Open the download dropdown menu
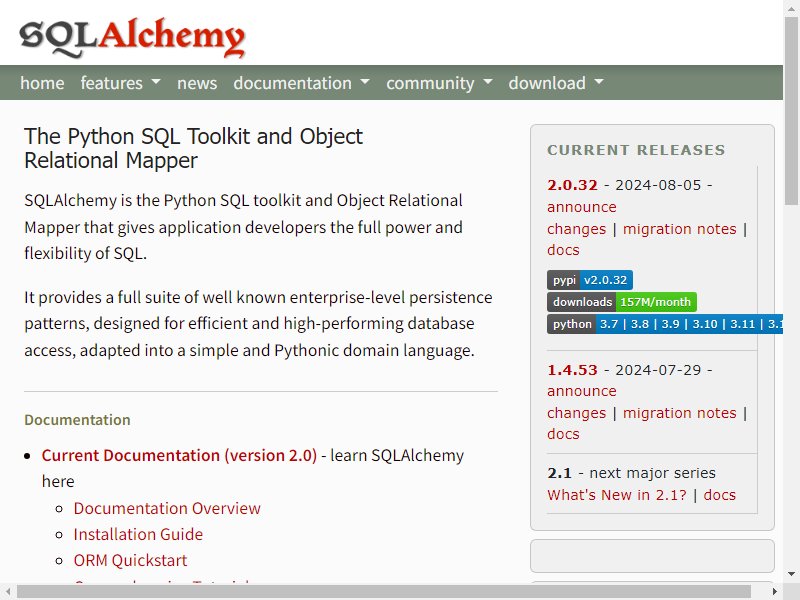The image size is (800, 600). click(x=556, y=83)
